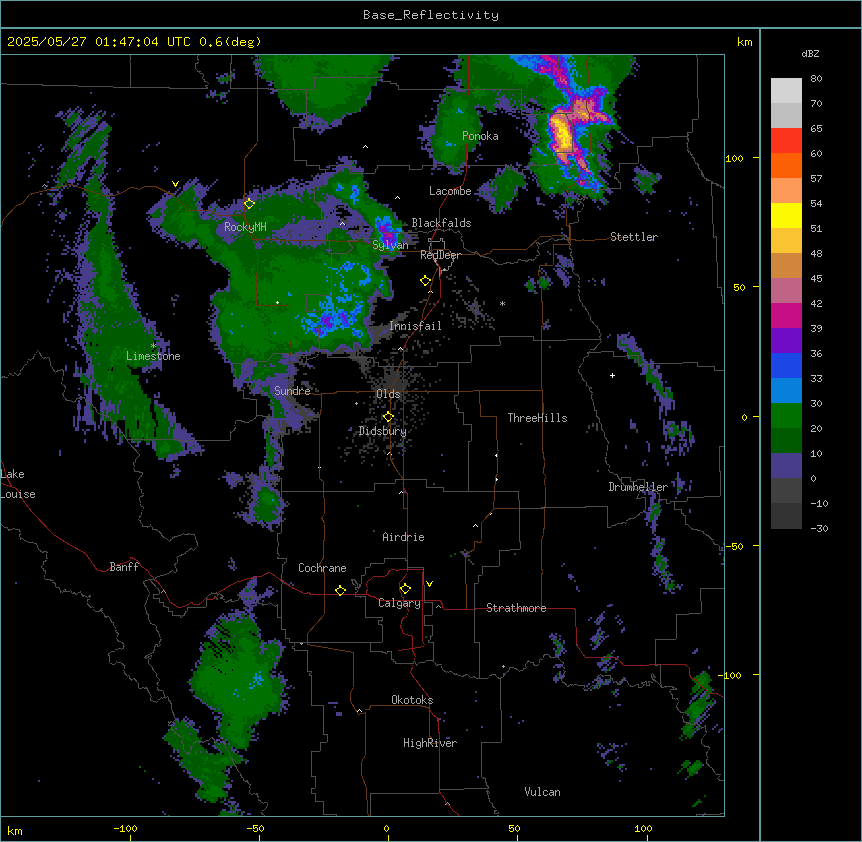Click the km unit label at top right

[744, 42]
